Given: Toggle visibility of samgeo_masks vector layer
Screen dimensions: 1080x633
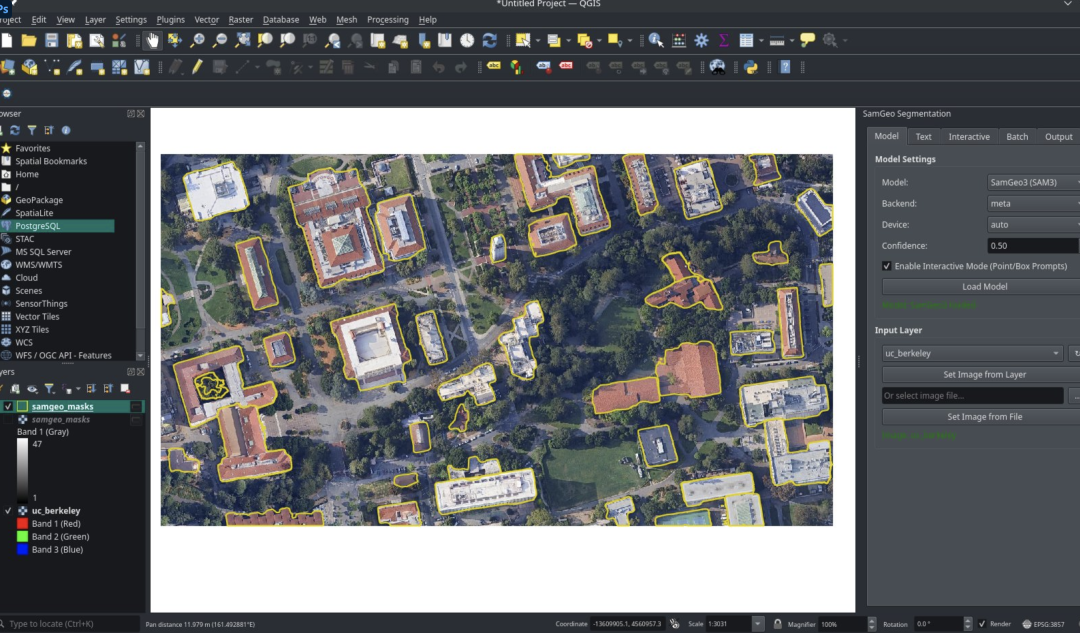Looking at the screenshot, I should [x=8, y=406].
